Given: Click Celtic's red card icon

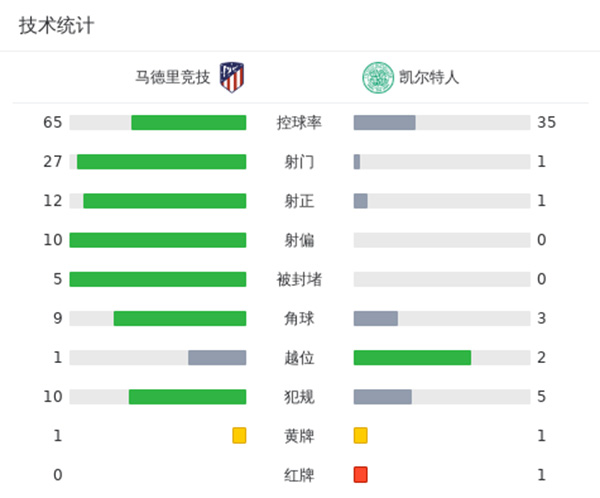Looking at the screenshot, I should 360,474.
